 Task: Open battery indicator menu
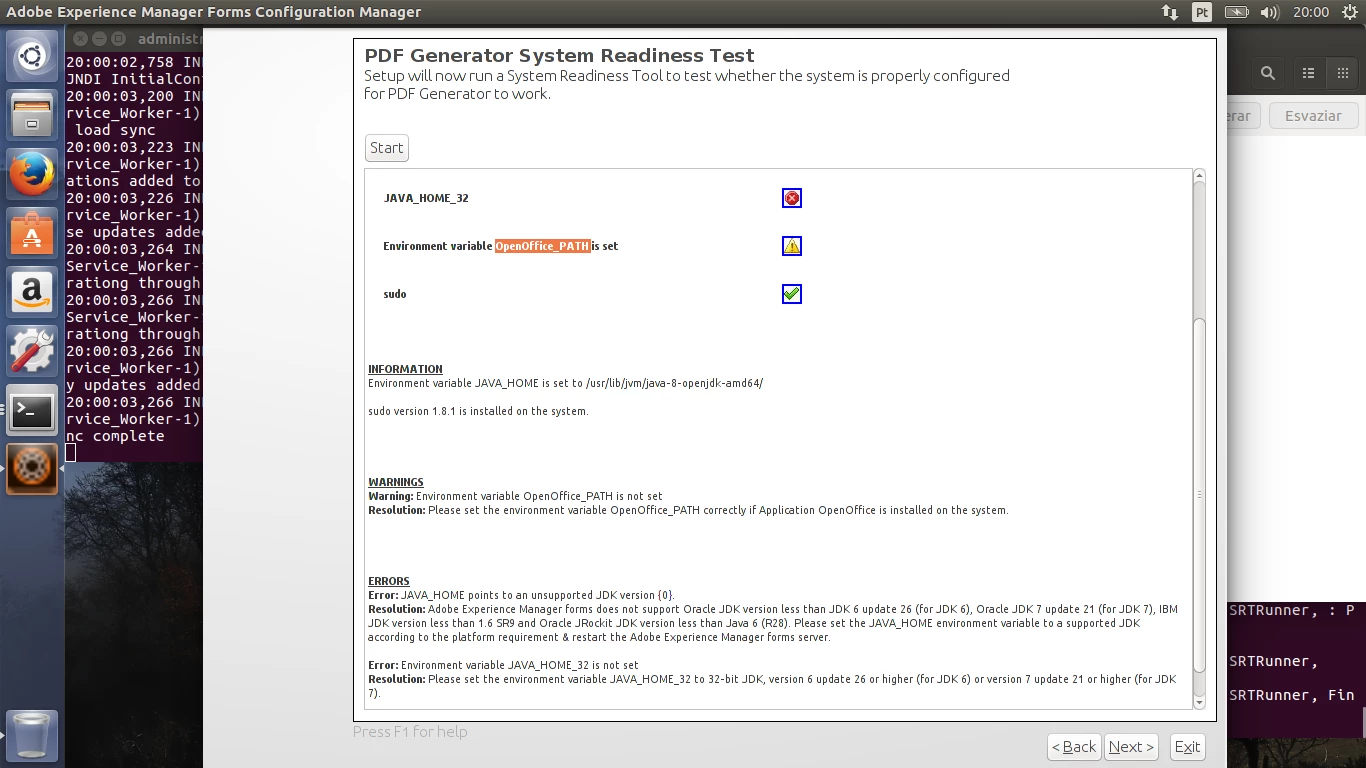coord(1237,12)
